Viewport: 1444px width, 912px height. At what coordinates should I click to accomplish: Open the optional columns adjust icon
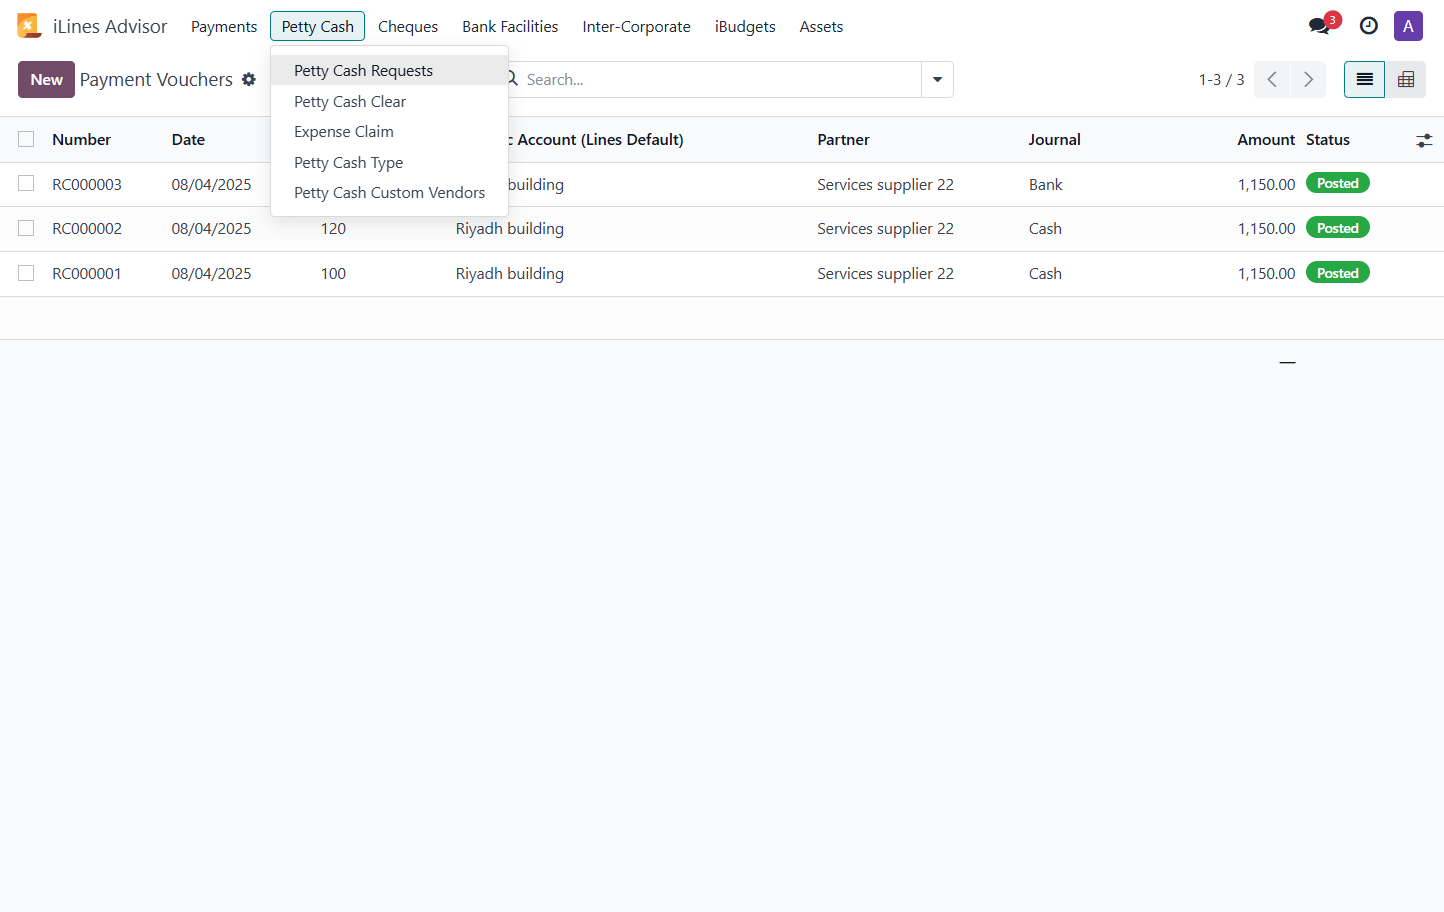1424,141
